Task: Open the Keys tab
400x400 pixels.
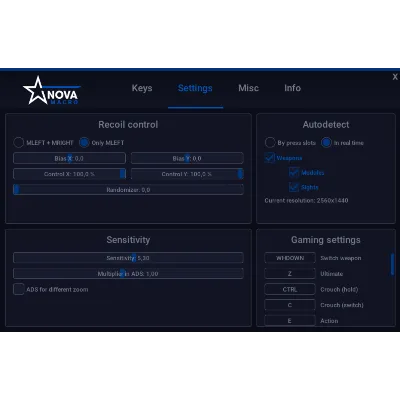Action: [x=142, y=88]
